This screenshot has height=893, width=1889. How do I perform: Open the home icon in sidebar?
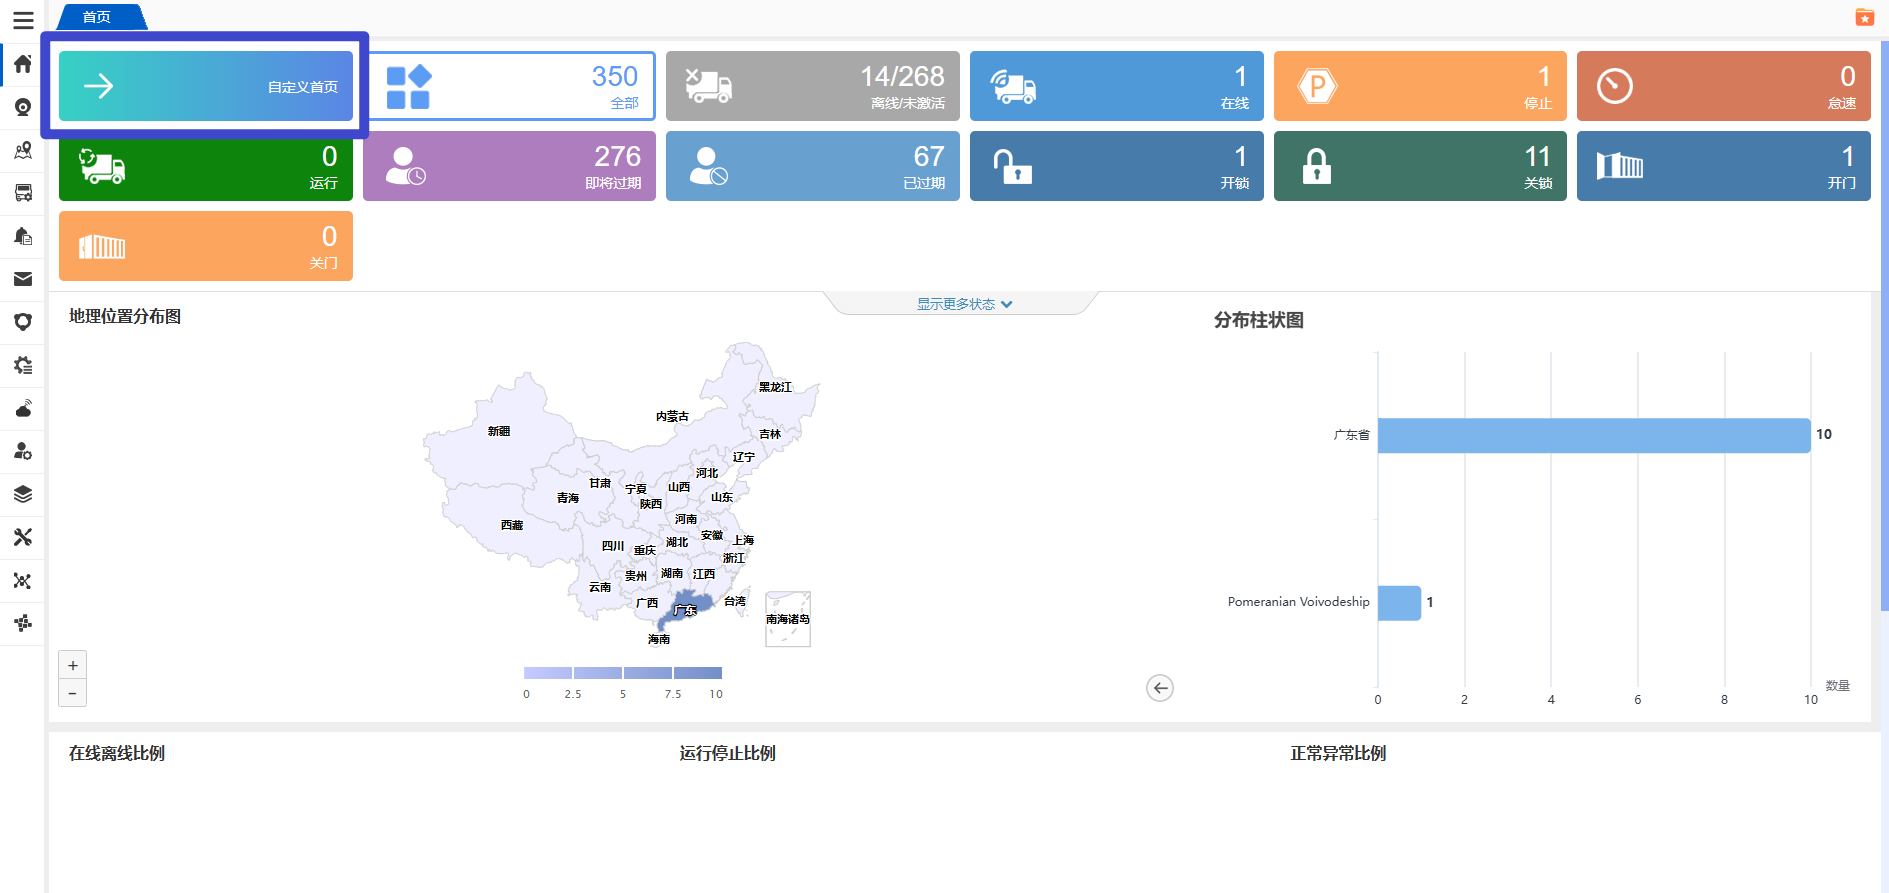[x=23, y=64]
